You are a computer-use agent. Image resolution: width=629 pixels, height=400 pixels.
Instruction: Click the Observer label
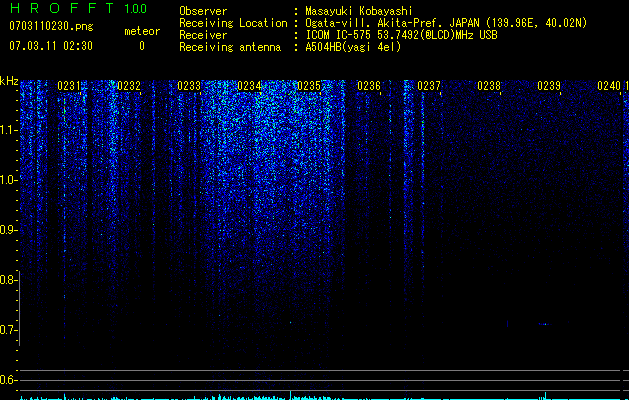(x=203, y=11)
